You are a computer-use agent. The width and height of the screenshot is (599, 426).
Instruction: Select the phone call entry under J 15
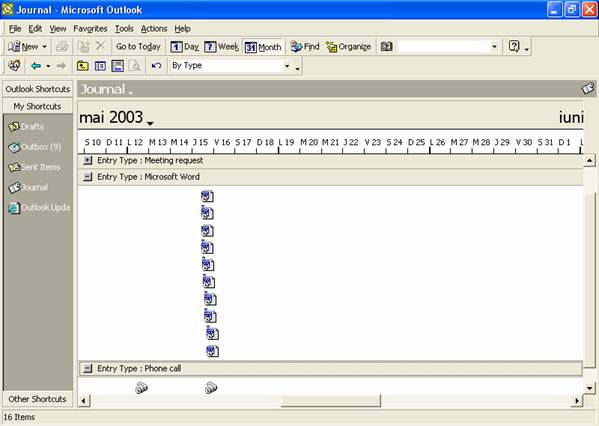[x=211, y=388]
